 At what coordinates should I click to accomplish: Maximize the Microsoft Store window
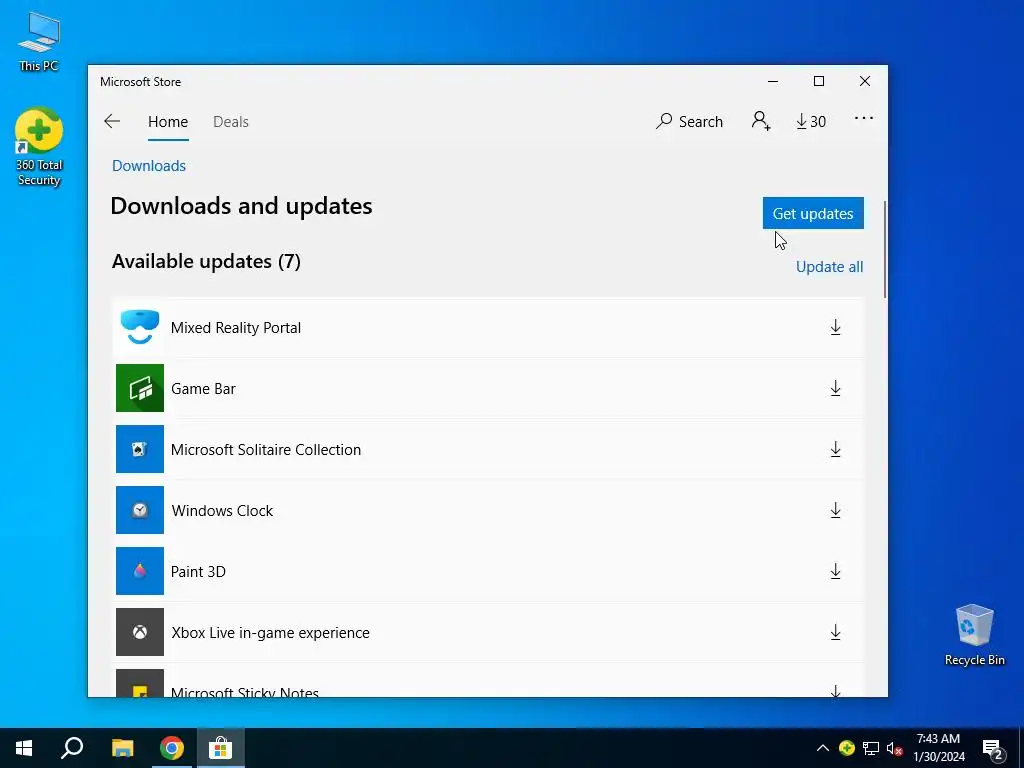tap(818, 81)
